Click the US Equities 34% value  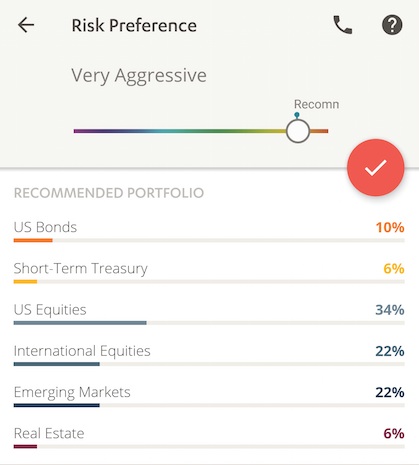pyautogui.click(x=390, y=310)
